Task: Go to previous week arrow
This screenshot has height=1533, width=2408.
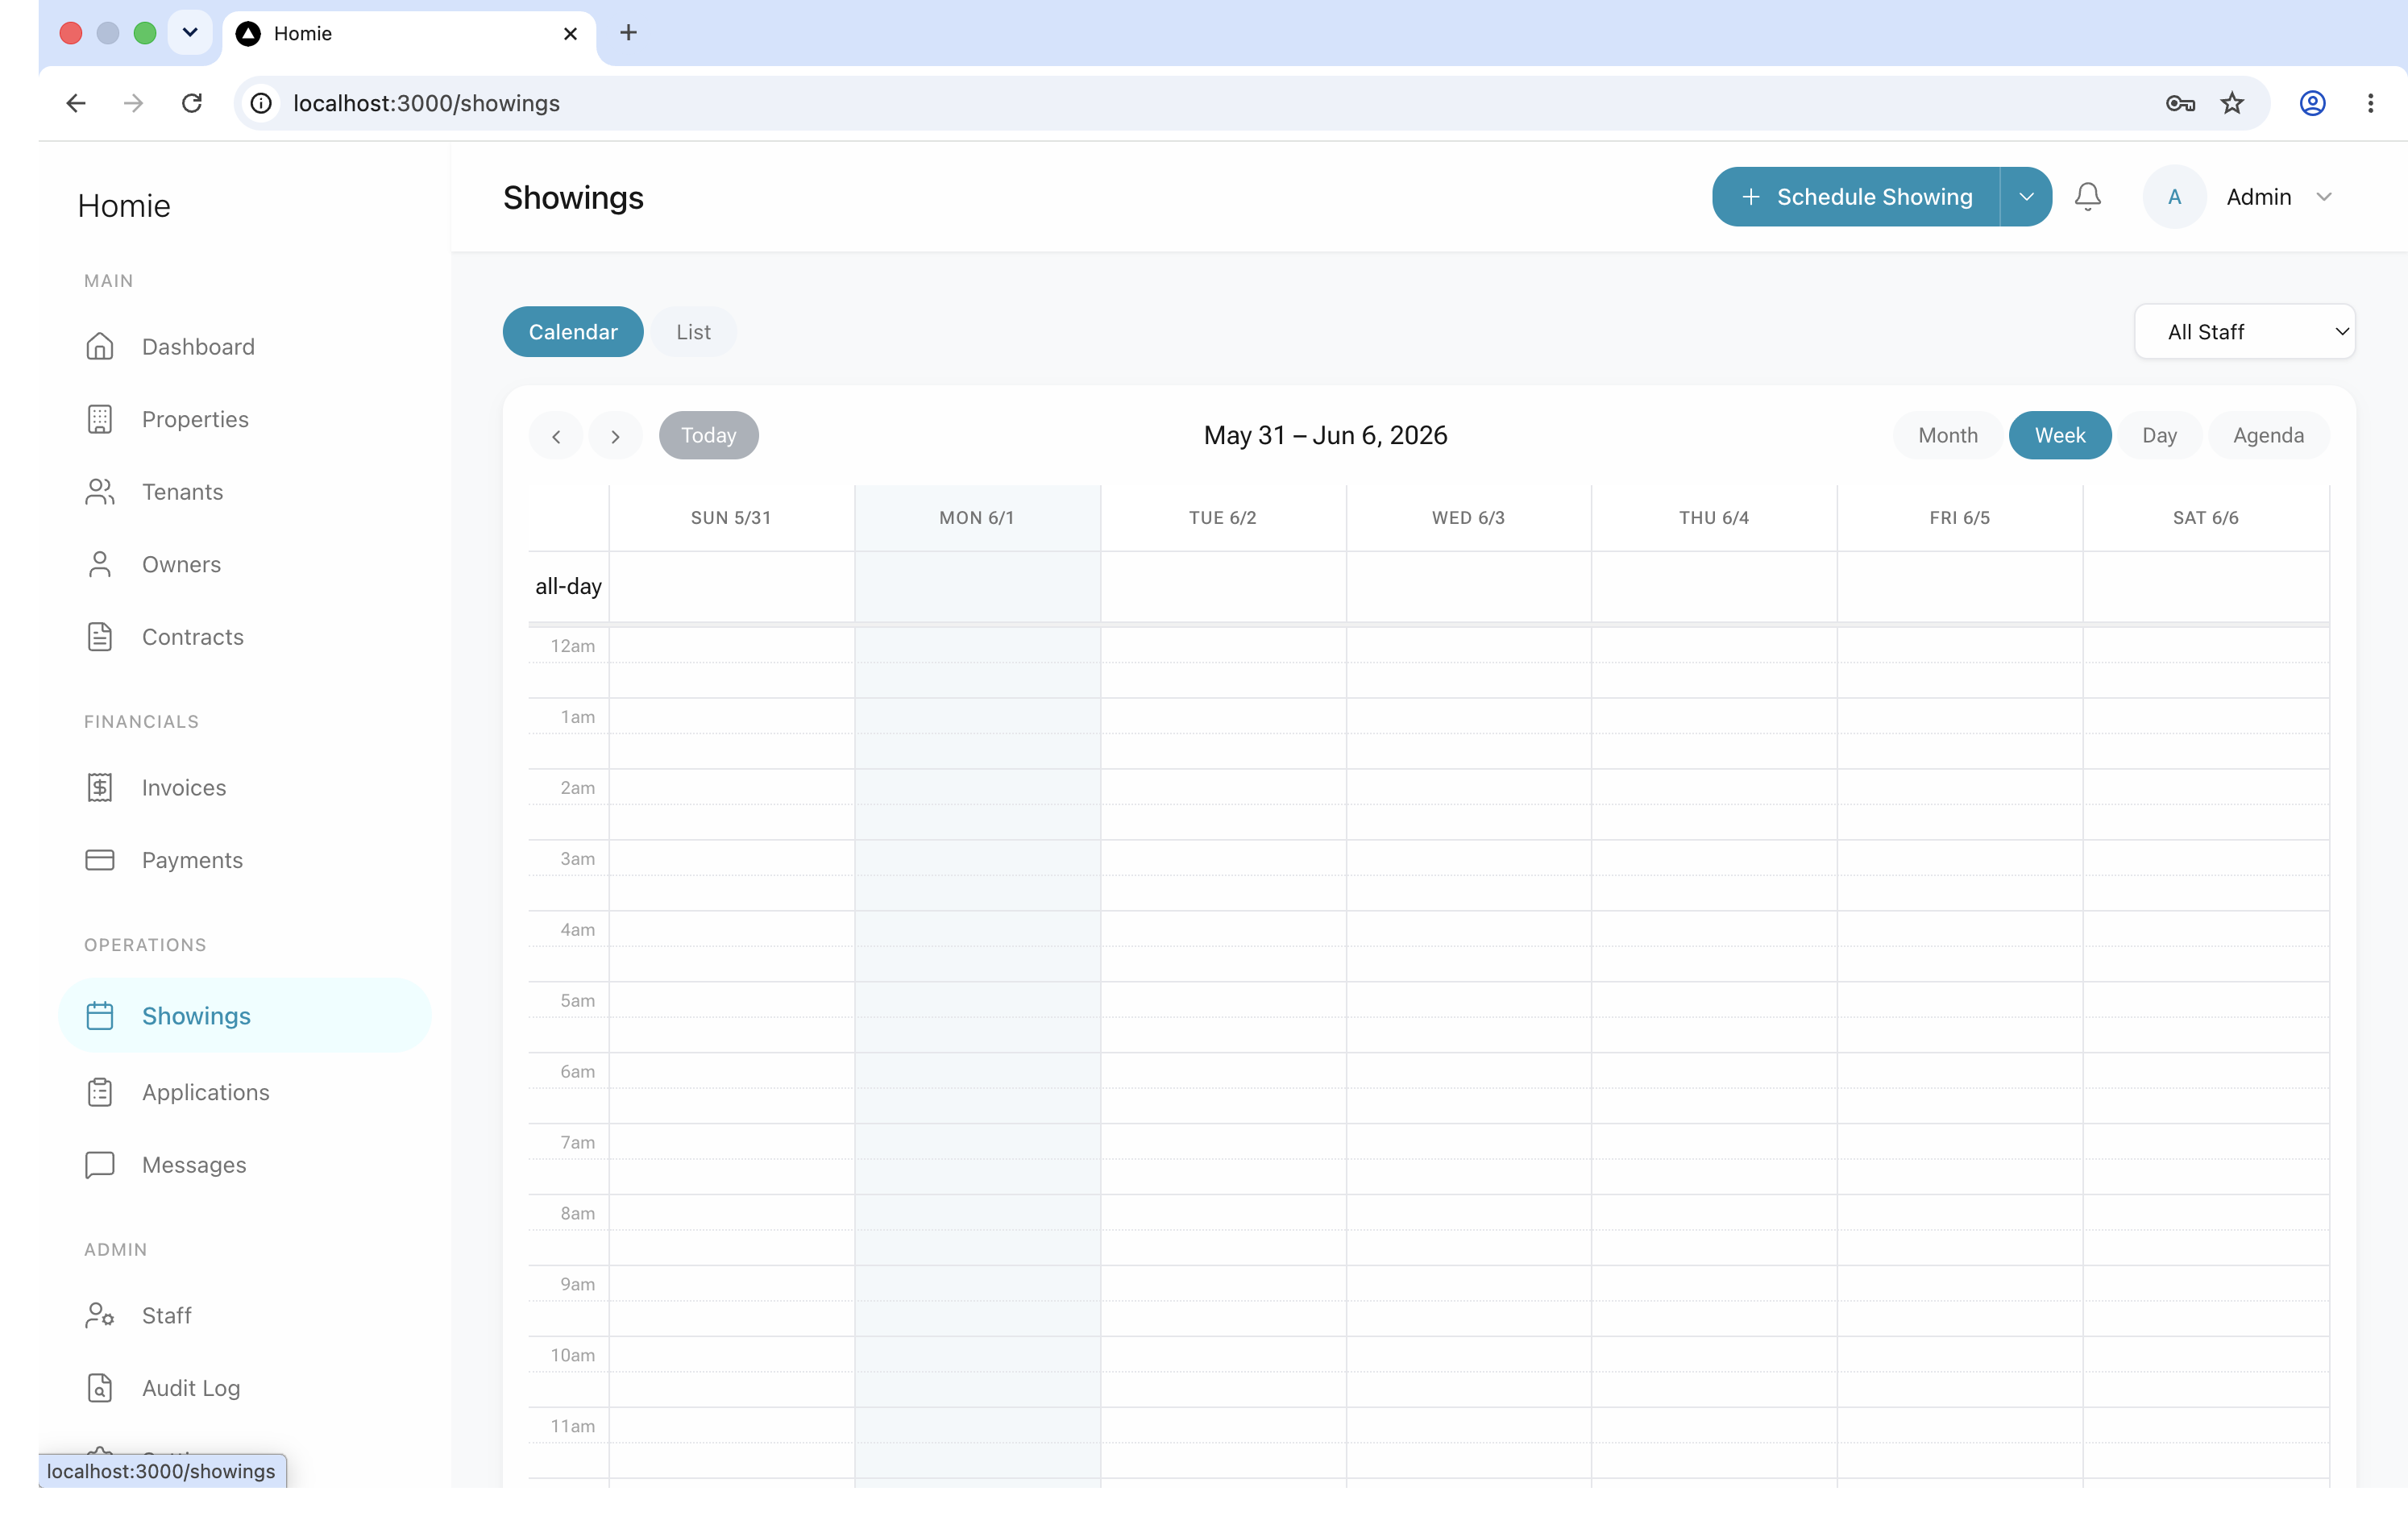Action: point(556,436)
